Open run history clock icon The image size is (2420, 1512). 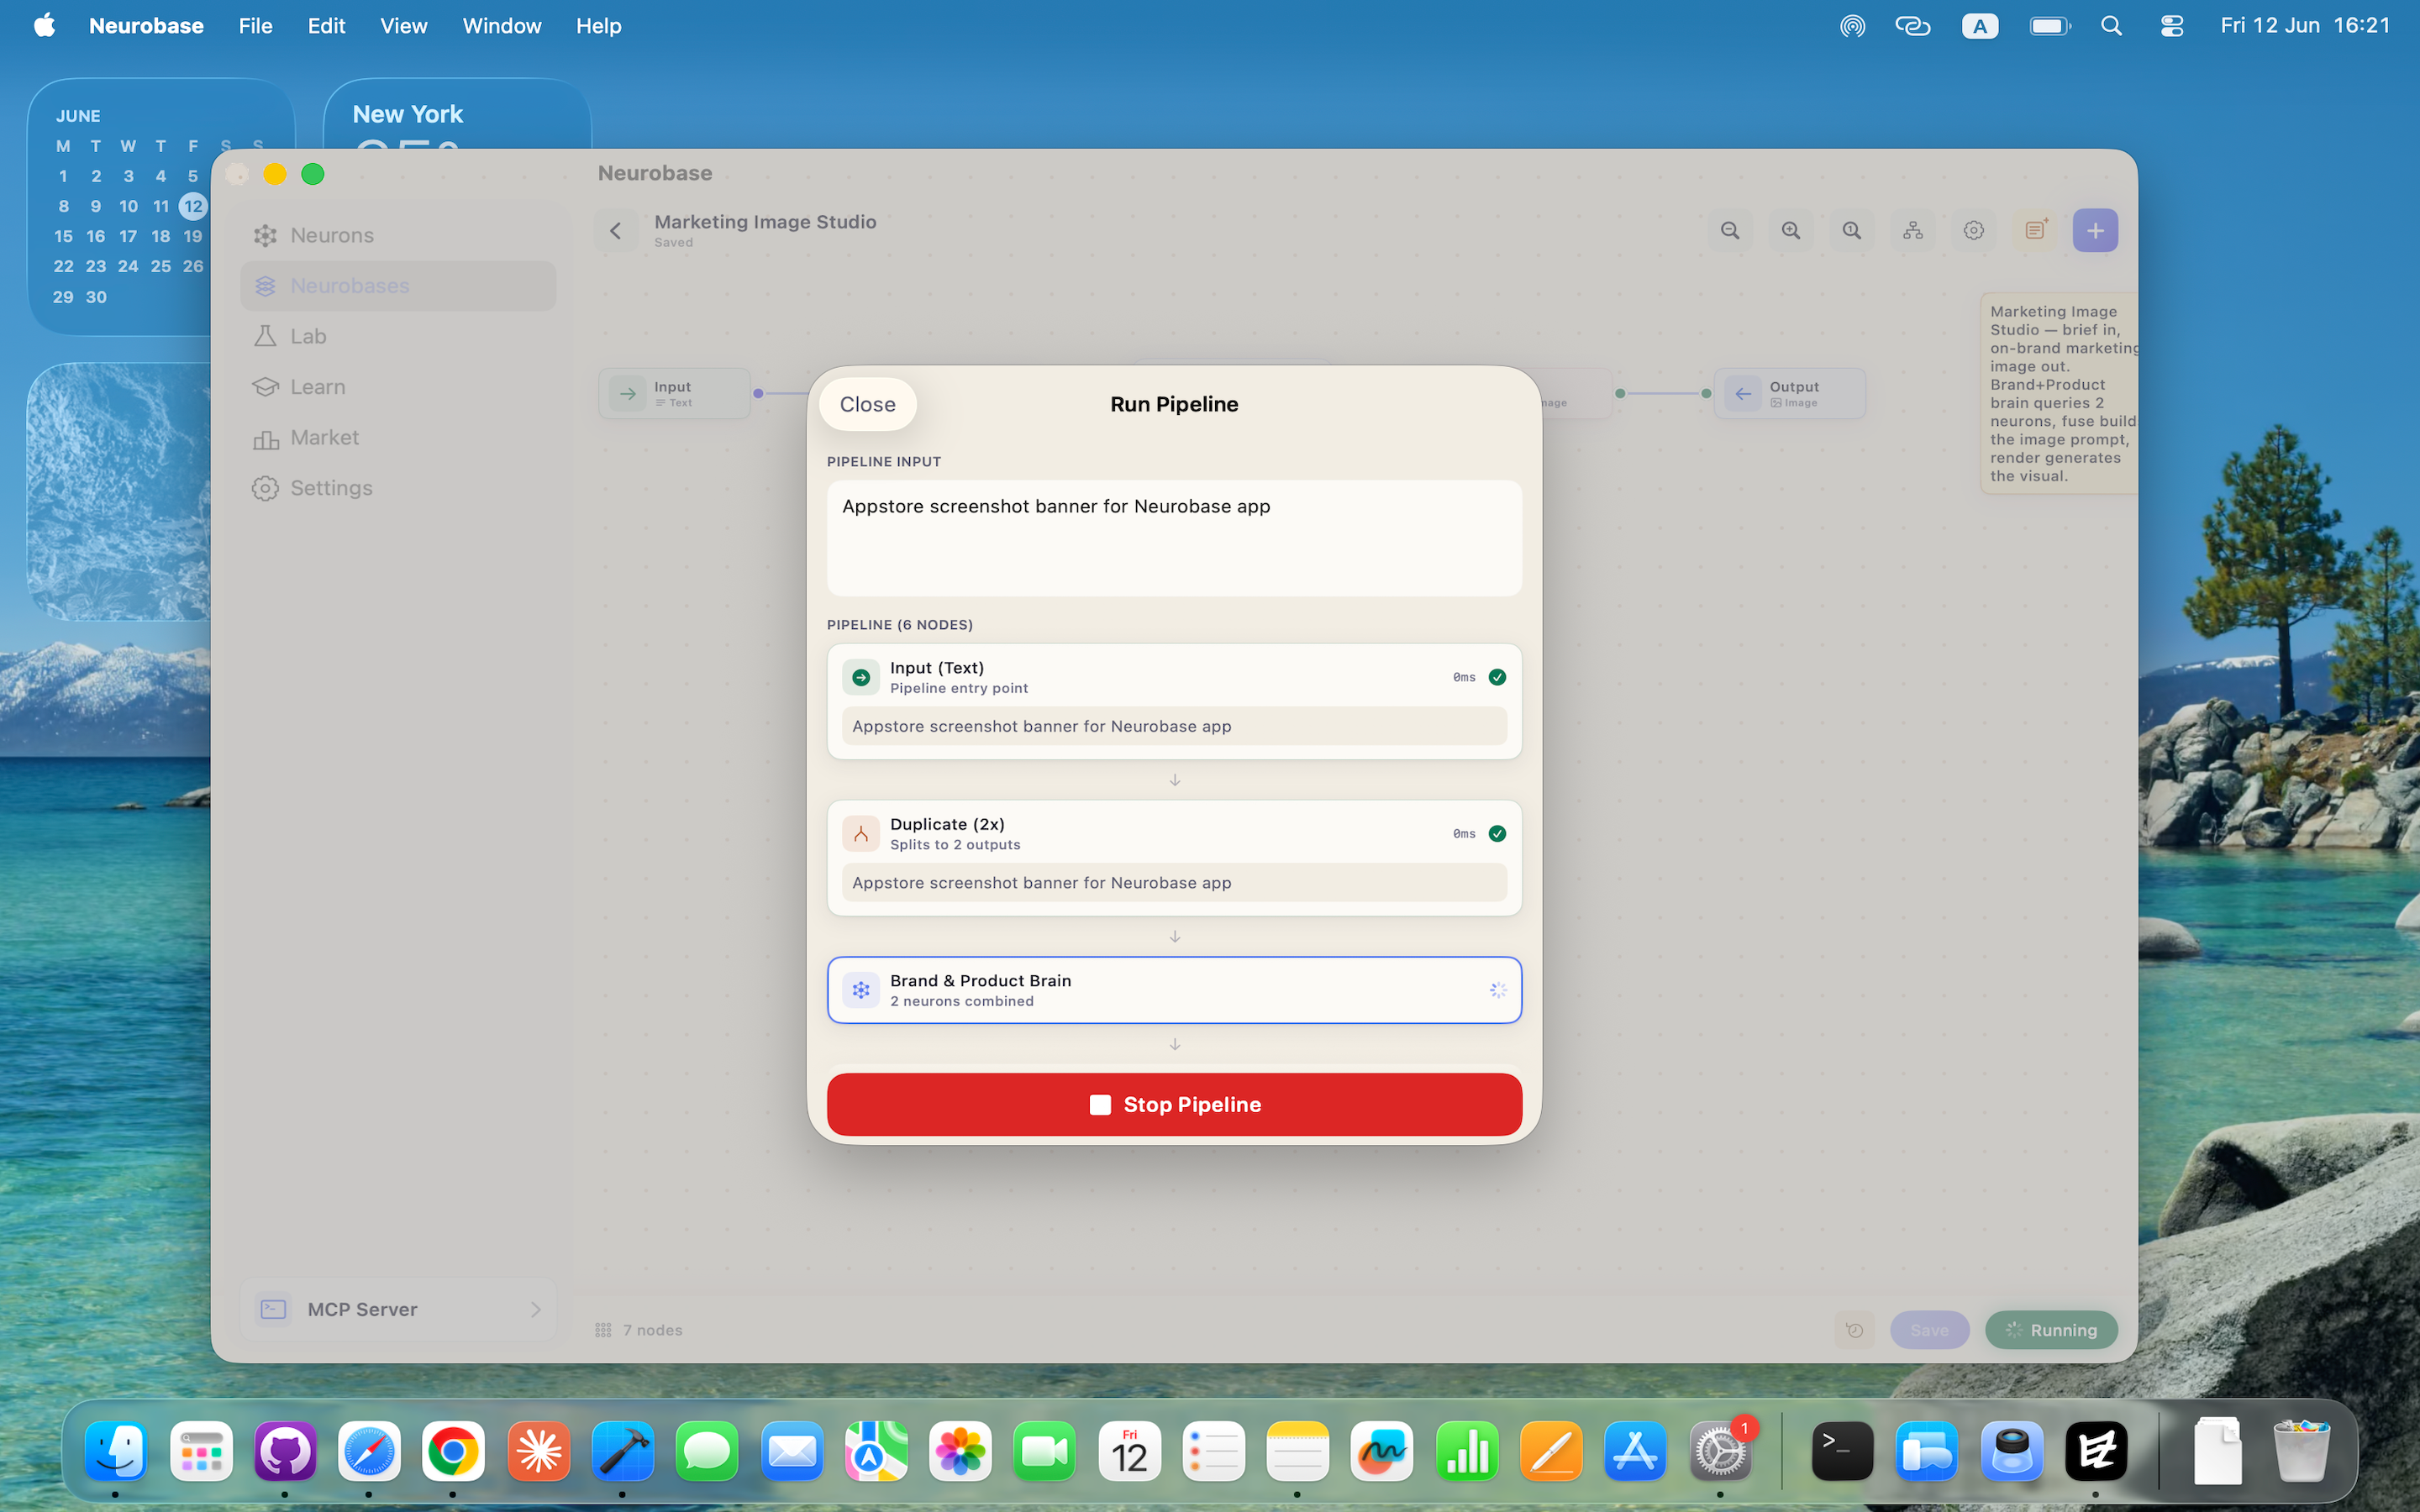(x=1854, y=1330)
